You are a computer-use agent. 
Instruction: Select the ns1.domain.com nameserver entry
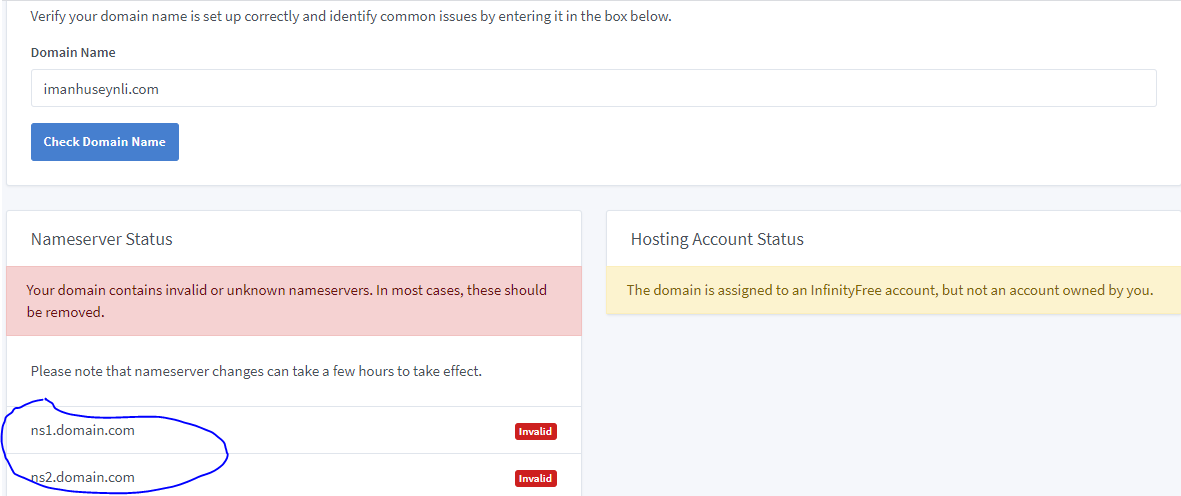pos(83,430)
